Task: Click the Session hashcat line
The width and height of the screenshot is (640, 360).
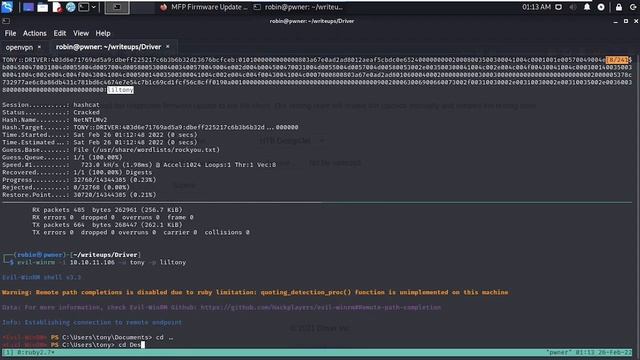Action: [x=51, y=105]
